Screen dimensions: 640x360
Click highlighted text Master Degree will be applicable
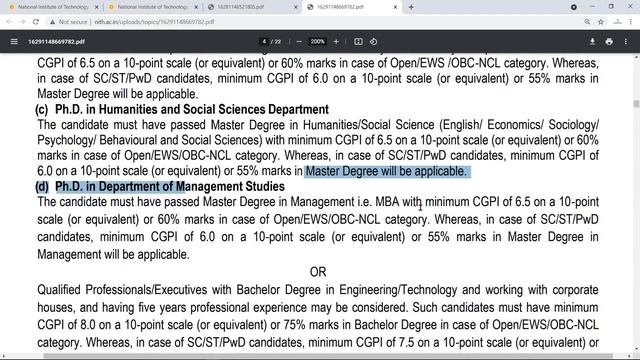click(386, 171)
